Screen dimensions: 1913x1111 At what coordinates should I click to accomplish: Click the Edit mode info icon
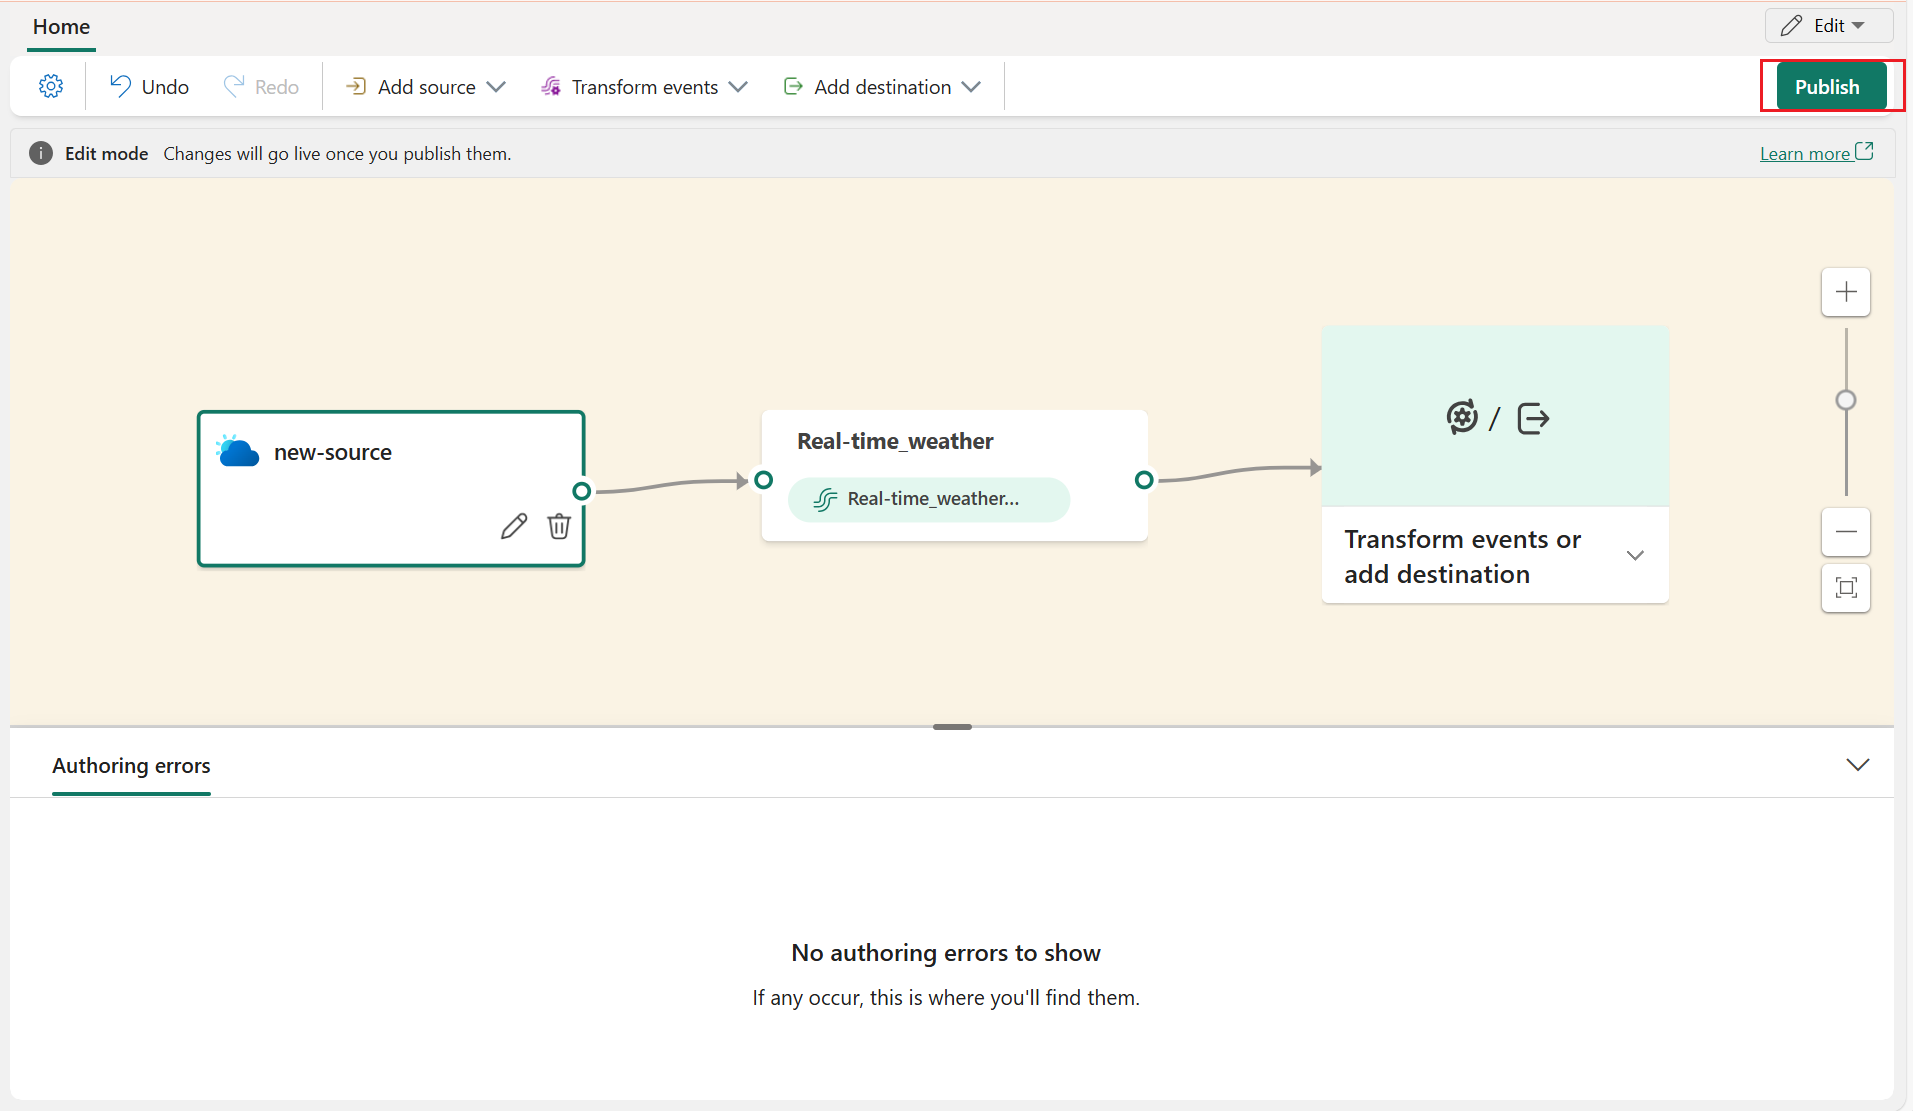point(41,153)
